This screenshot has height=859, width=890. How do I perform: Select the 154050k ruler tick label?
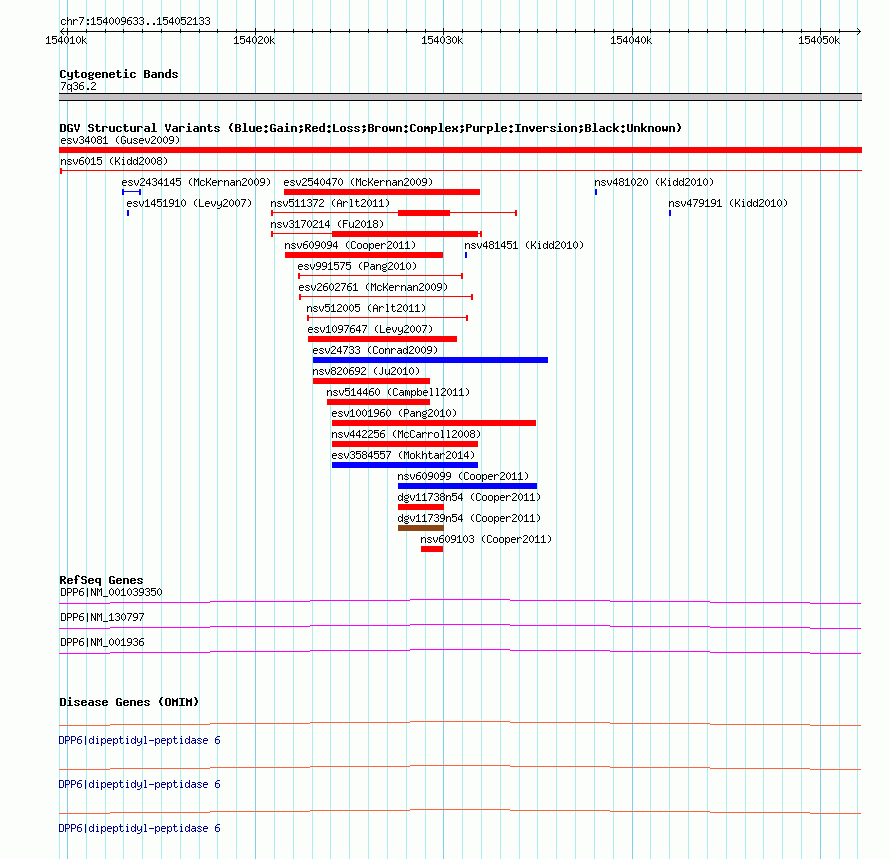[819, 40]
